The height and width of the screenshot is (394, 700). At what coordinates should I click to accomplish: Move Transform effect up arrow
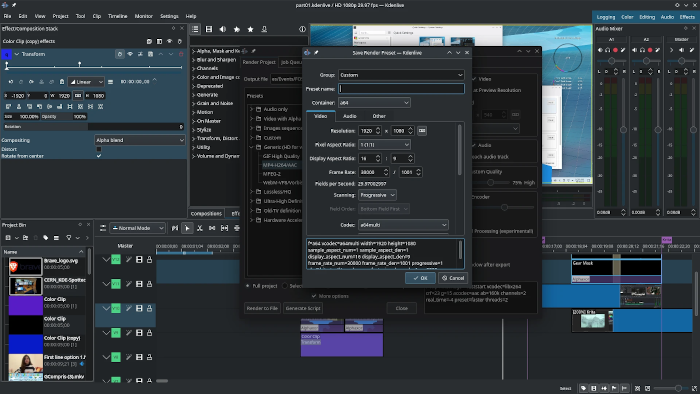(161, 54)
